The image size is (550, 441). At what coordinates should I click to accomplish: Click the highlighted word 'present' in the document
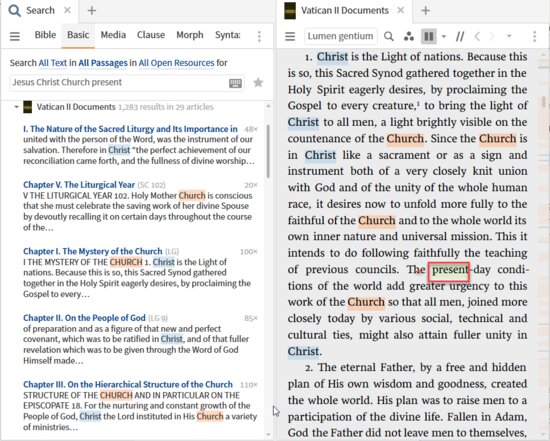[x=449, y=271]
